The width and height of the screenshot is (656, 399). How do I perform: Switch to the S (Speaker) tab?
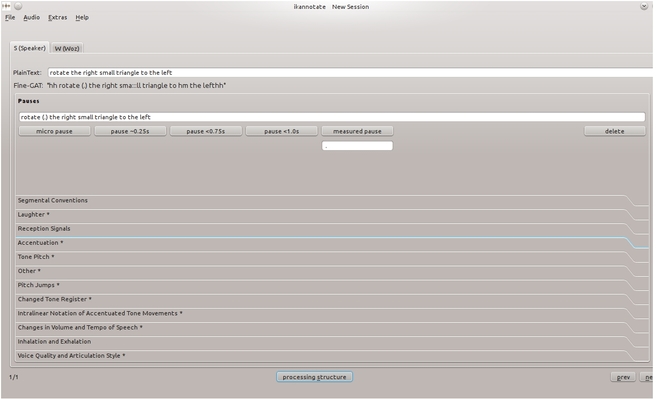(29, 48)
